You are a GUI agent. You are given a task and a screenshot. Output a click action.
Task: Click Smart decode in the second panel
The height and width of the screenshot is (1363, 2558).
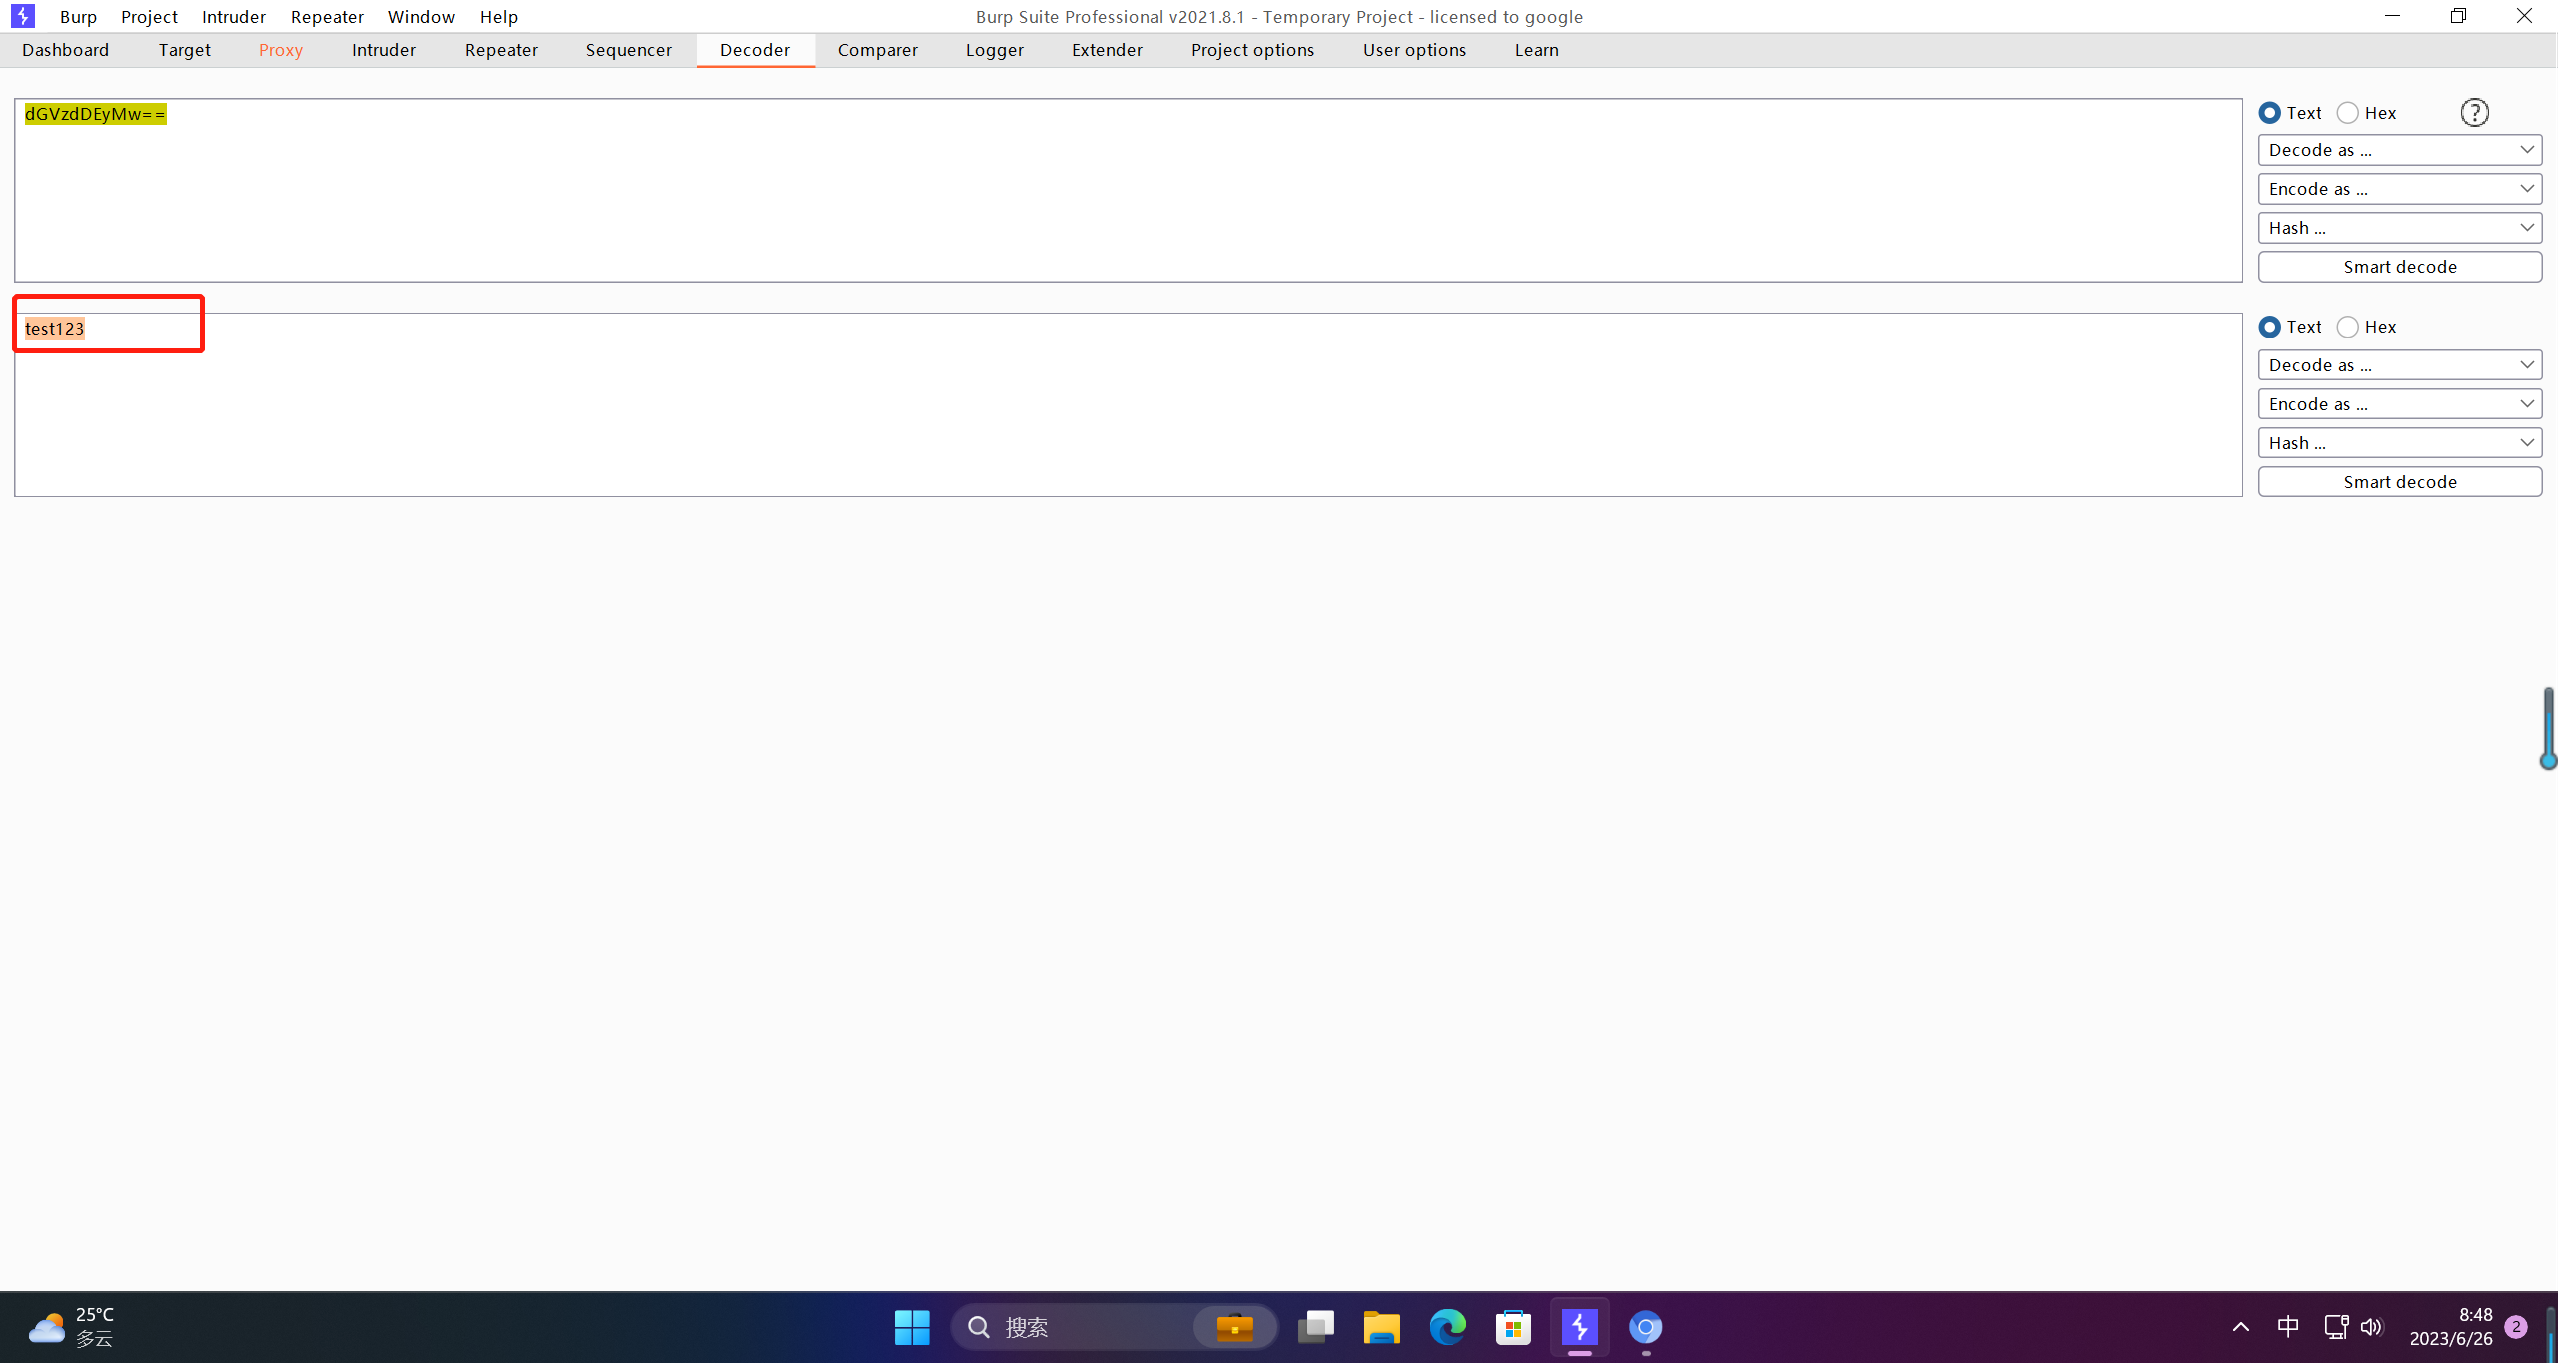(x=2399, y=482)
